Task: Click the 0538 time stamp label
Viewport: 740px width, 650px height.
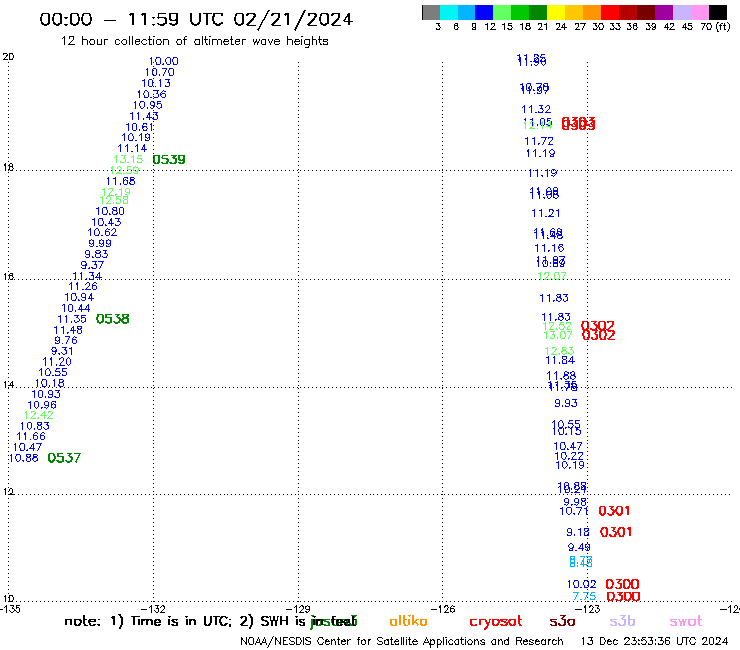Action: (112, 319)
